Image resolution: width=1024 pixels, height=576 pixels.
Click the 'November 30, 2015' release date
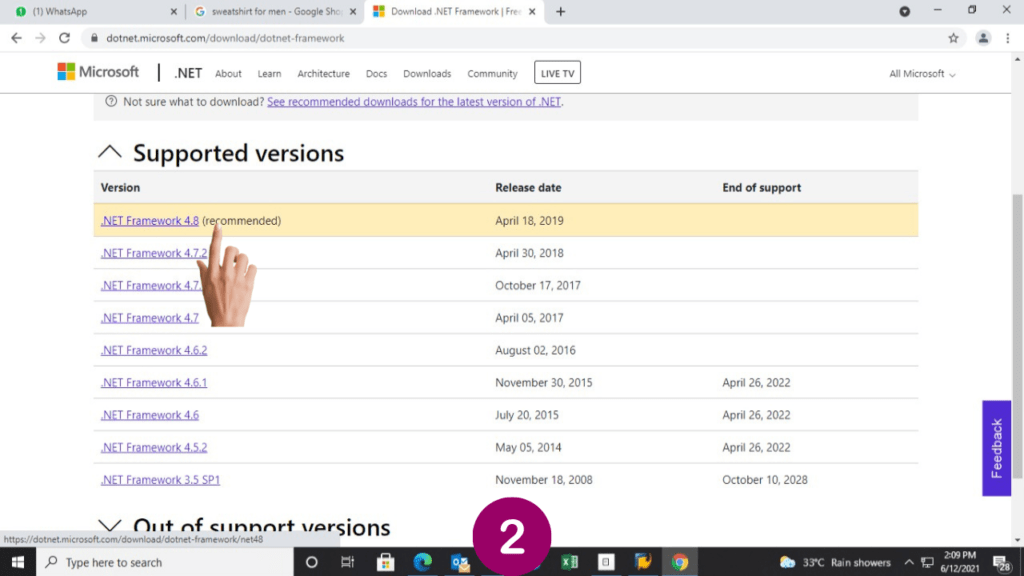[x=543, y=383]
